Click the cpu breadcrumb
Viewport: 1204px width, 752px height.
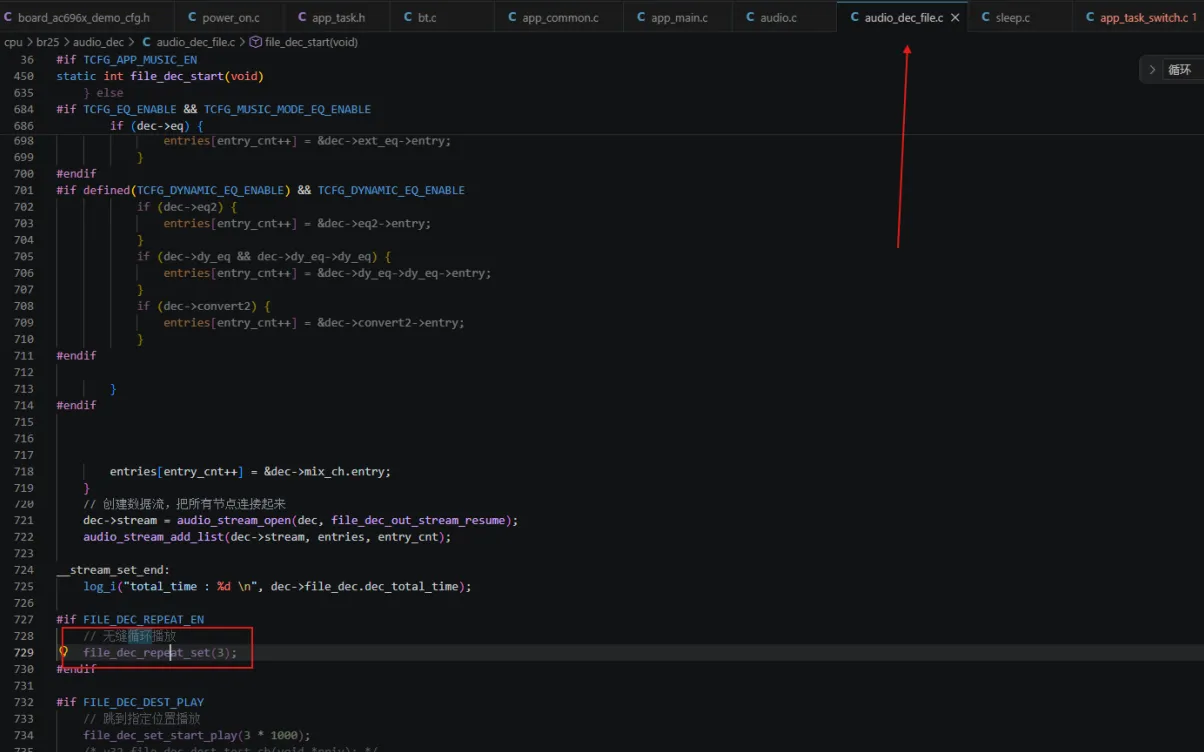[13, 42]
